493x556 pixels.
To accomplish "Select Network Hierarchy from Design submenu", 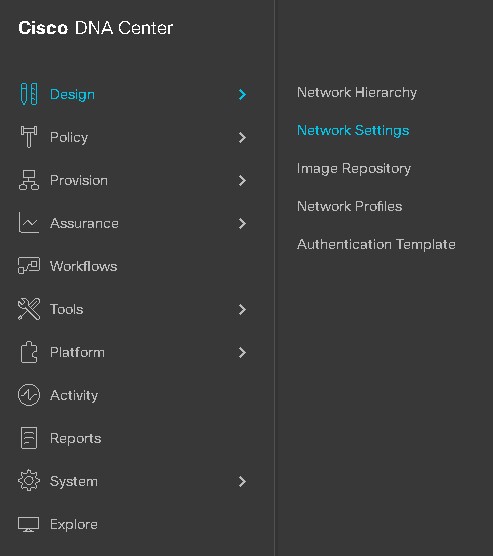I will click(357, 93).
